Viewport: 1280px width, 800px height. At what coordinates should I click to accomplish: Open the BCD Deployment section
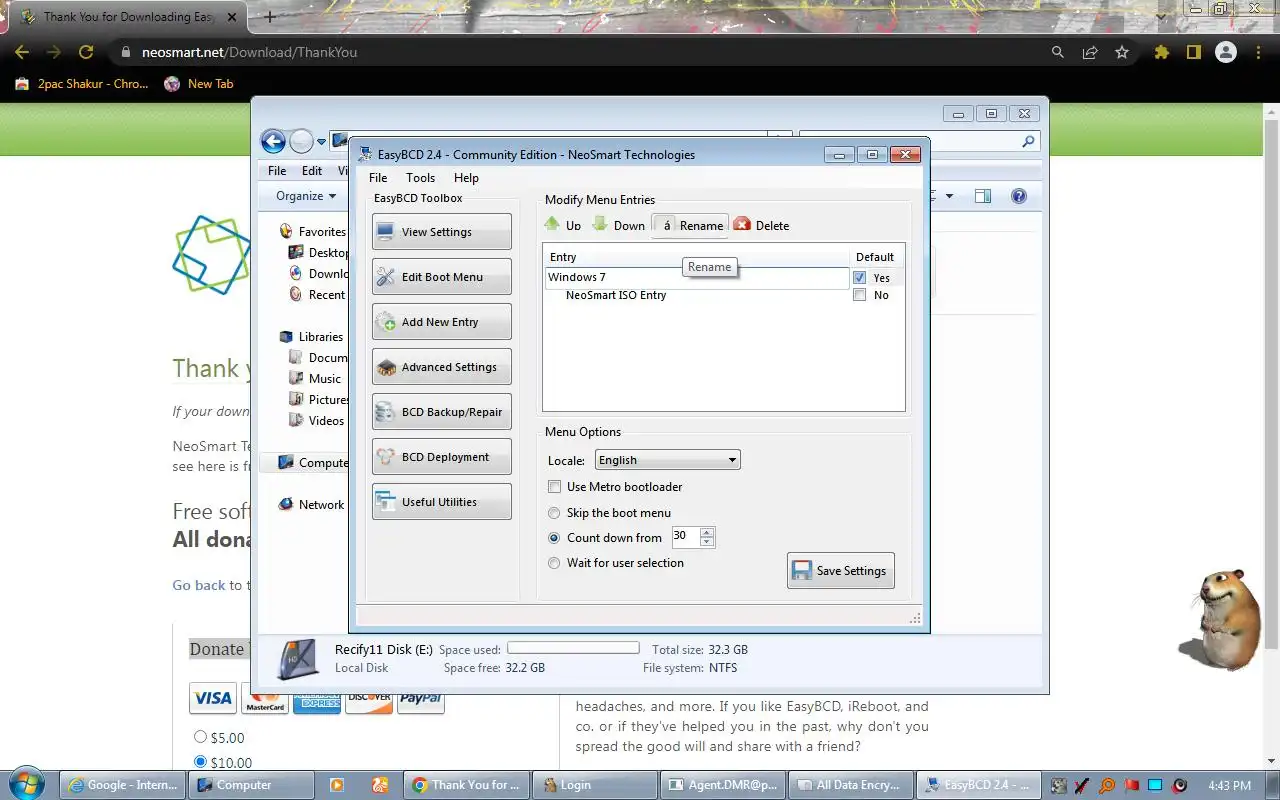point(441,457)
